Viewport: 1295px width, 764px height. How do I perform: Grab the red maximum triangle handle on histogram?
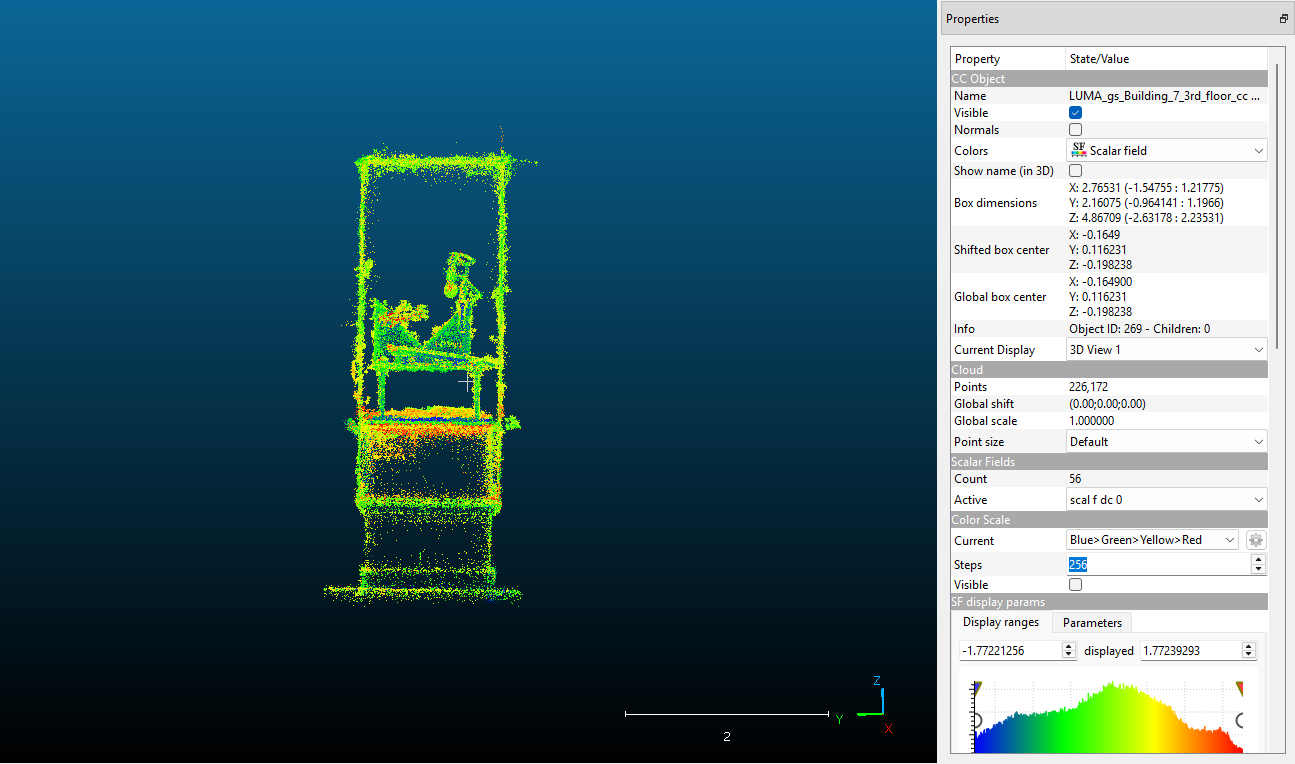[1240, 688]
